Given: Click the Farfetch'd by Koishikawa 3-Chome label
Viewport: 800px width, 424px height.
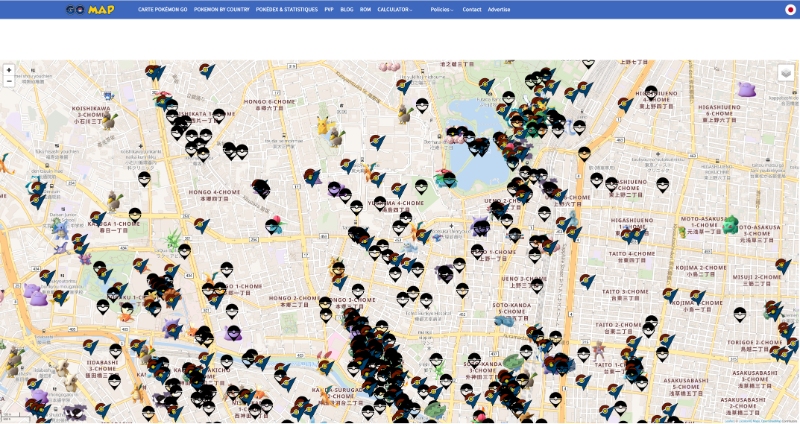Looking at the screenshot, I should pos(109,121).
